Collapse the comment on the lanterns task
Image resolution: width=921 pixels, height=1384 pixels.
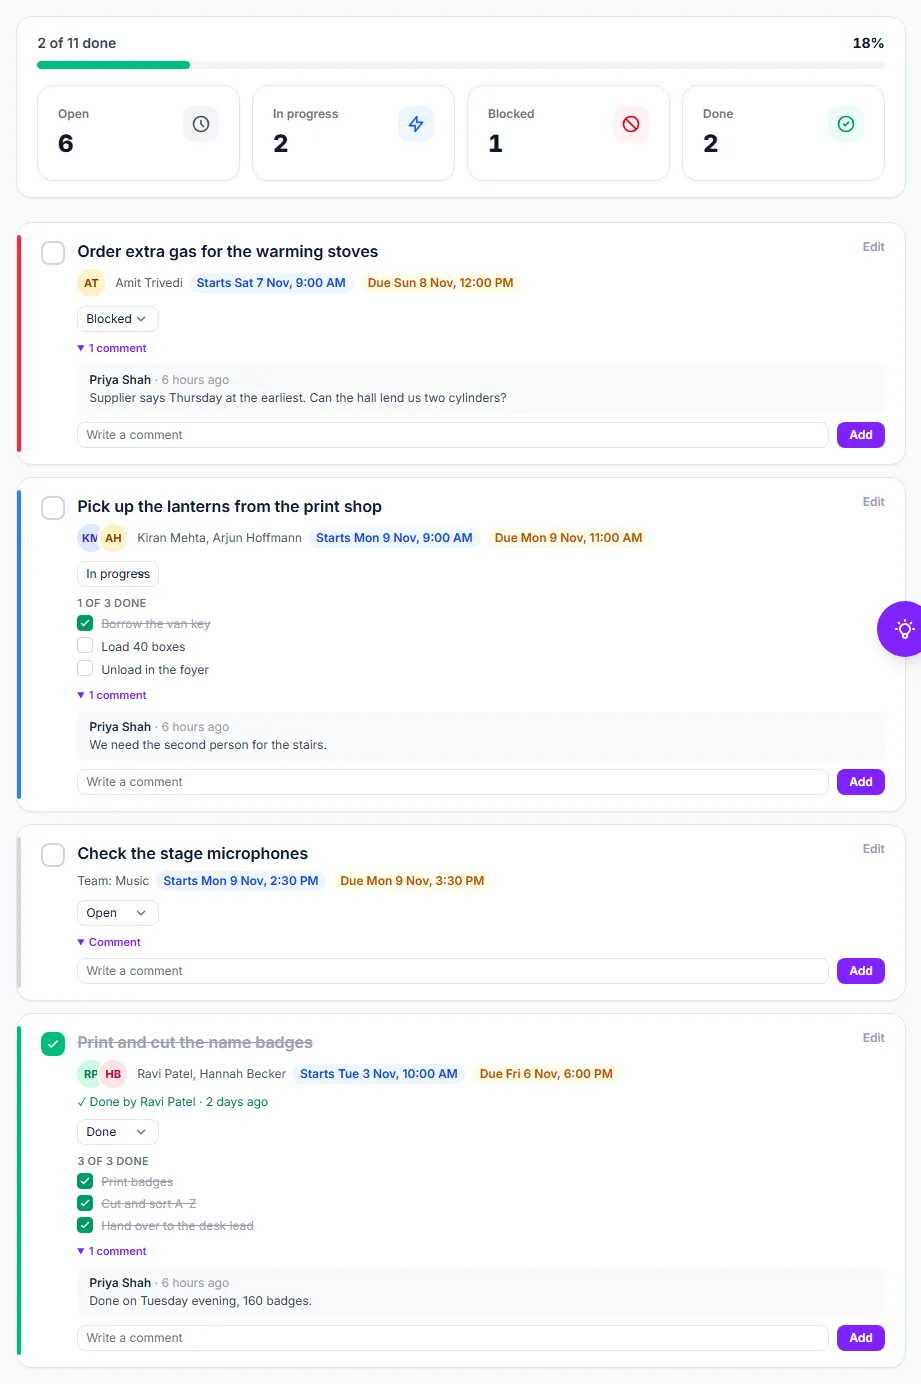tap(112, 695)
